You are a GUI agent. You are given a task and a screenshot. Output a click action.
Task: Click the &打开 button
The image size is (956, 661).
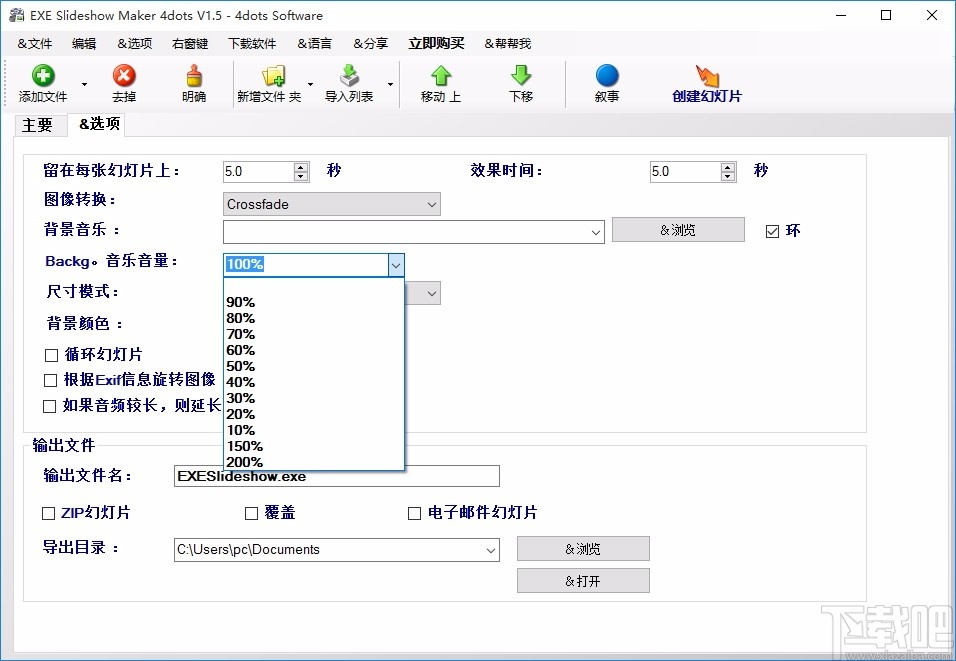click(583, 580)
